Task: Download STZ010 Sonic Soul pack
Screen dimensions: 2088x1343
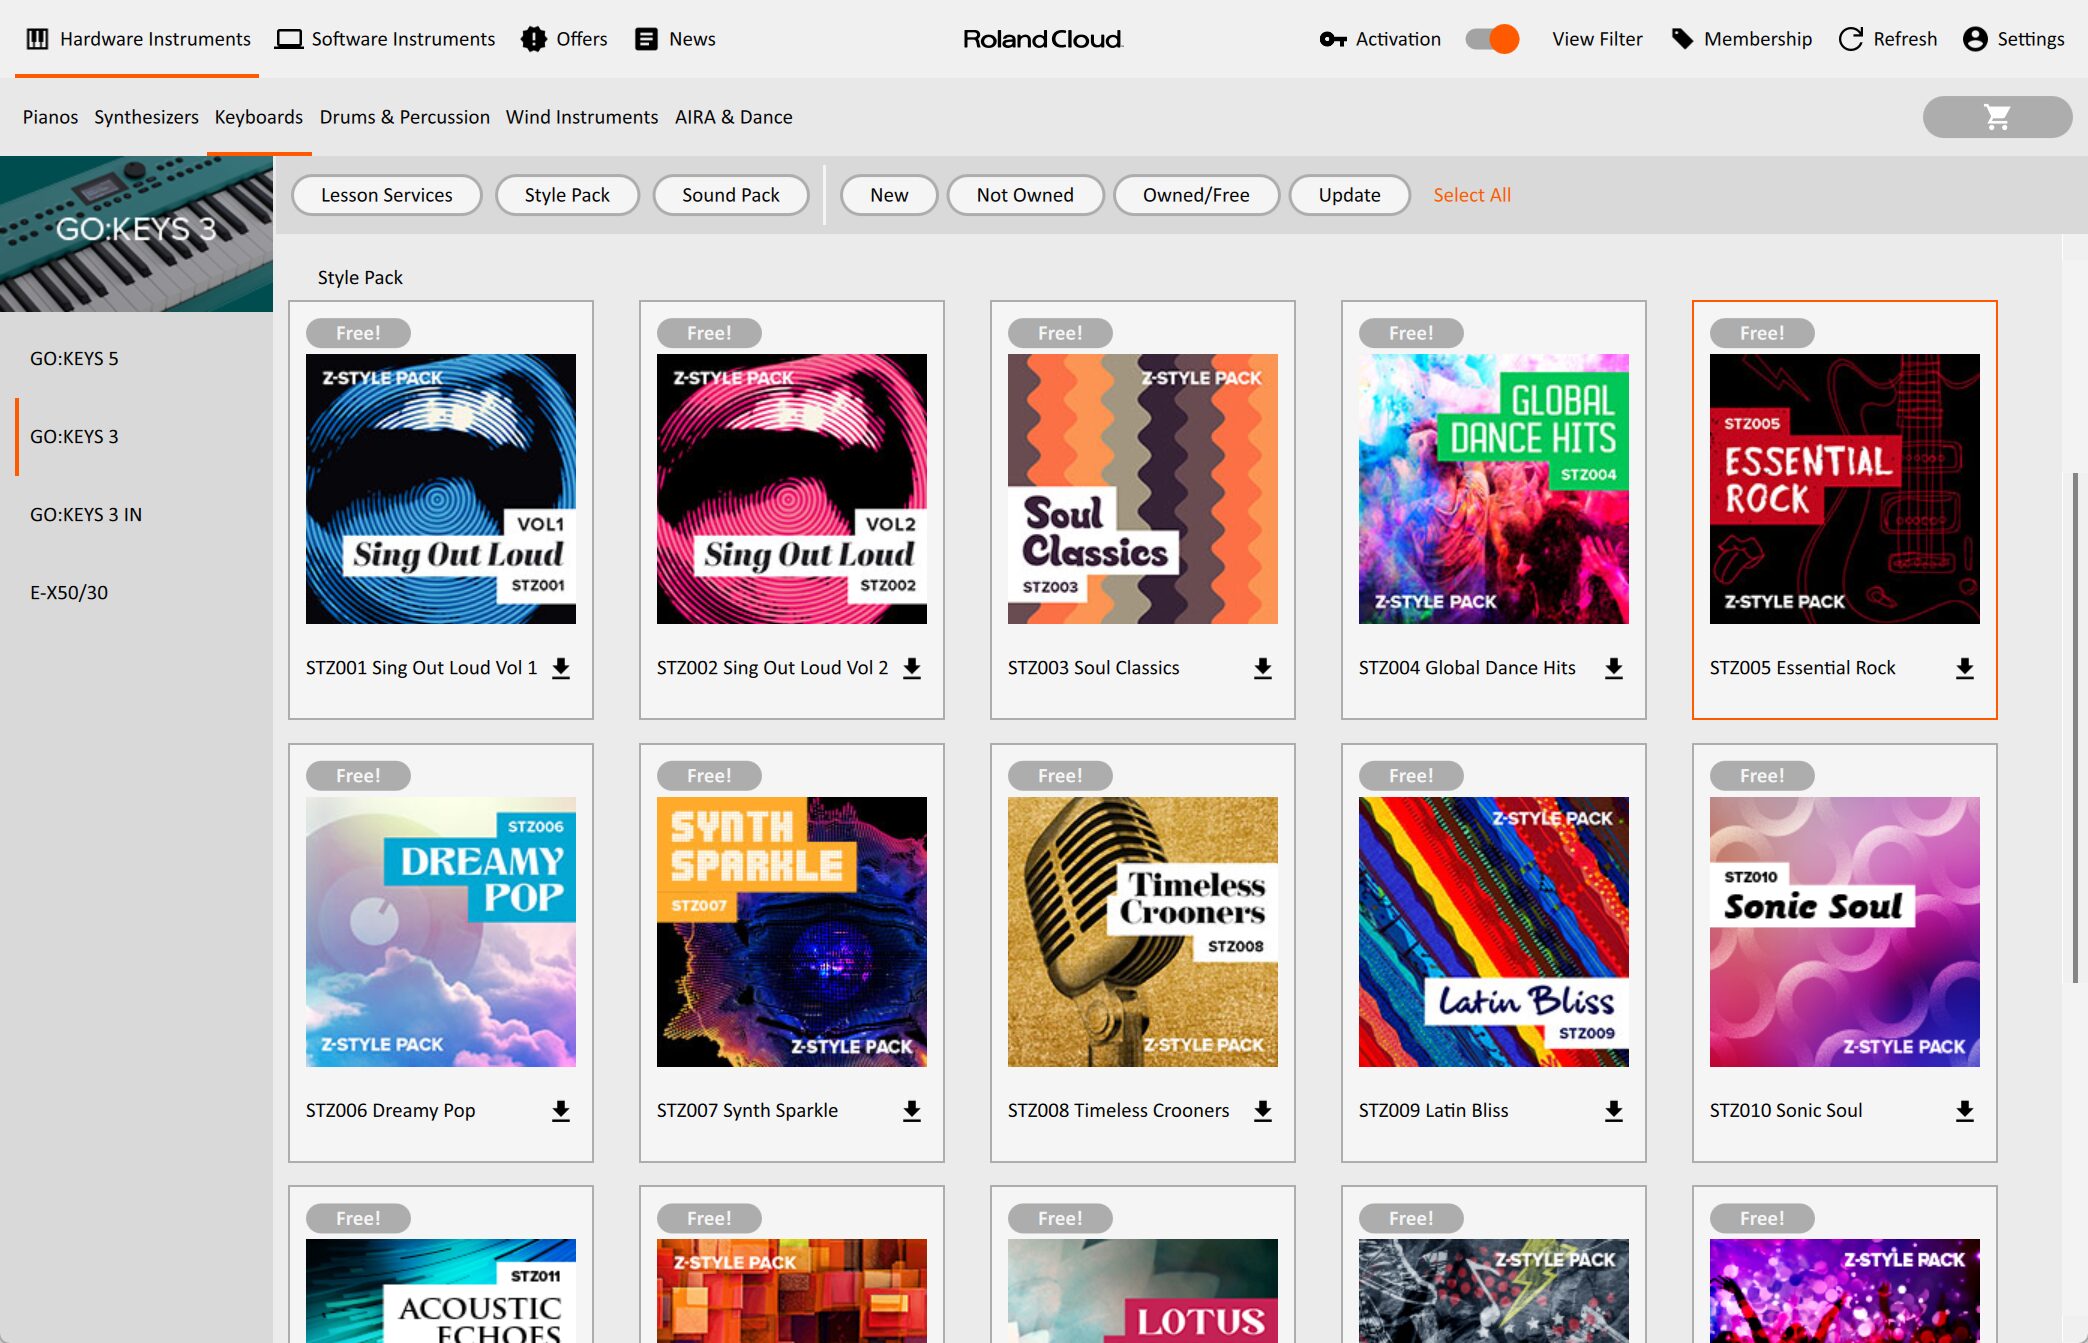Action: tap(1965, 1111)
